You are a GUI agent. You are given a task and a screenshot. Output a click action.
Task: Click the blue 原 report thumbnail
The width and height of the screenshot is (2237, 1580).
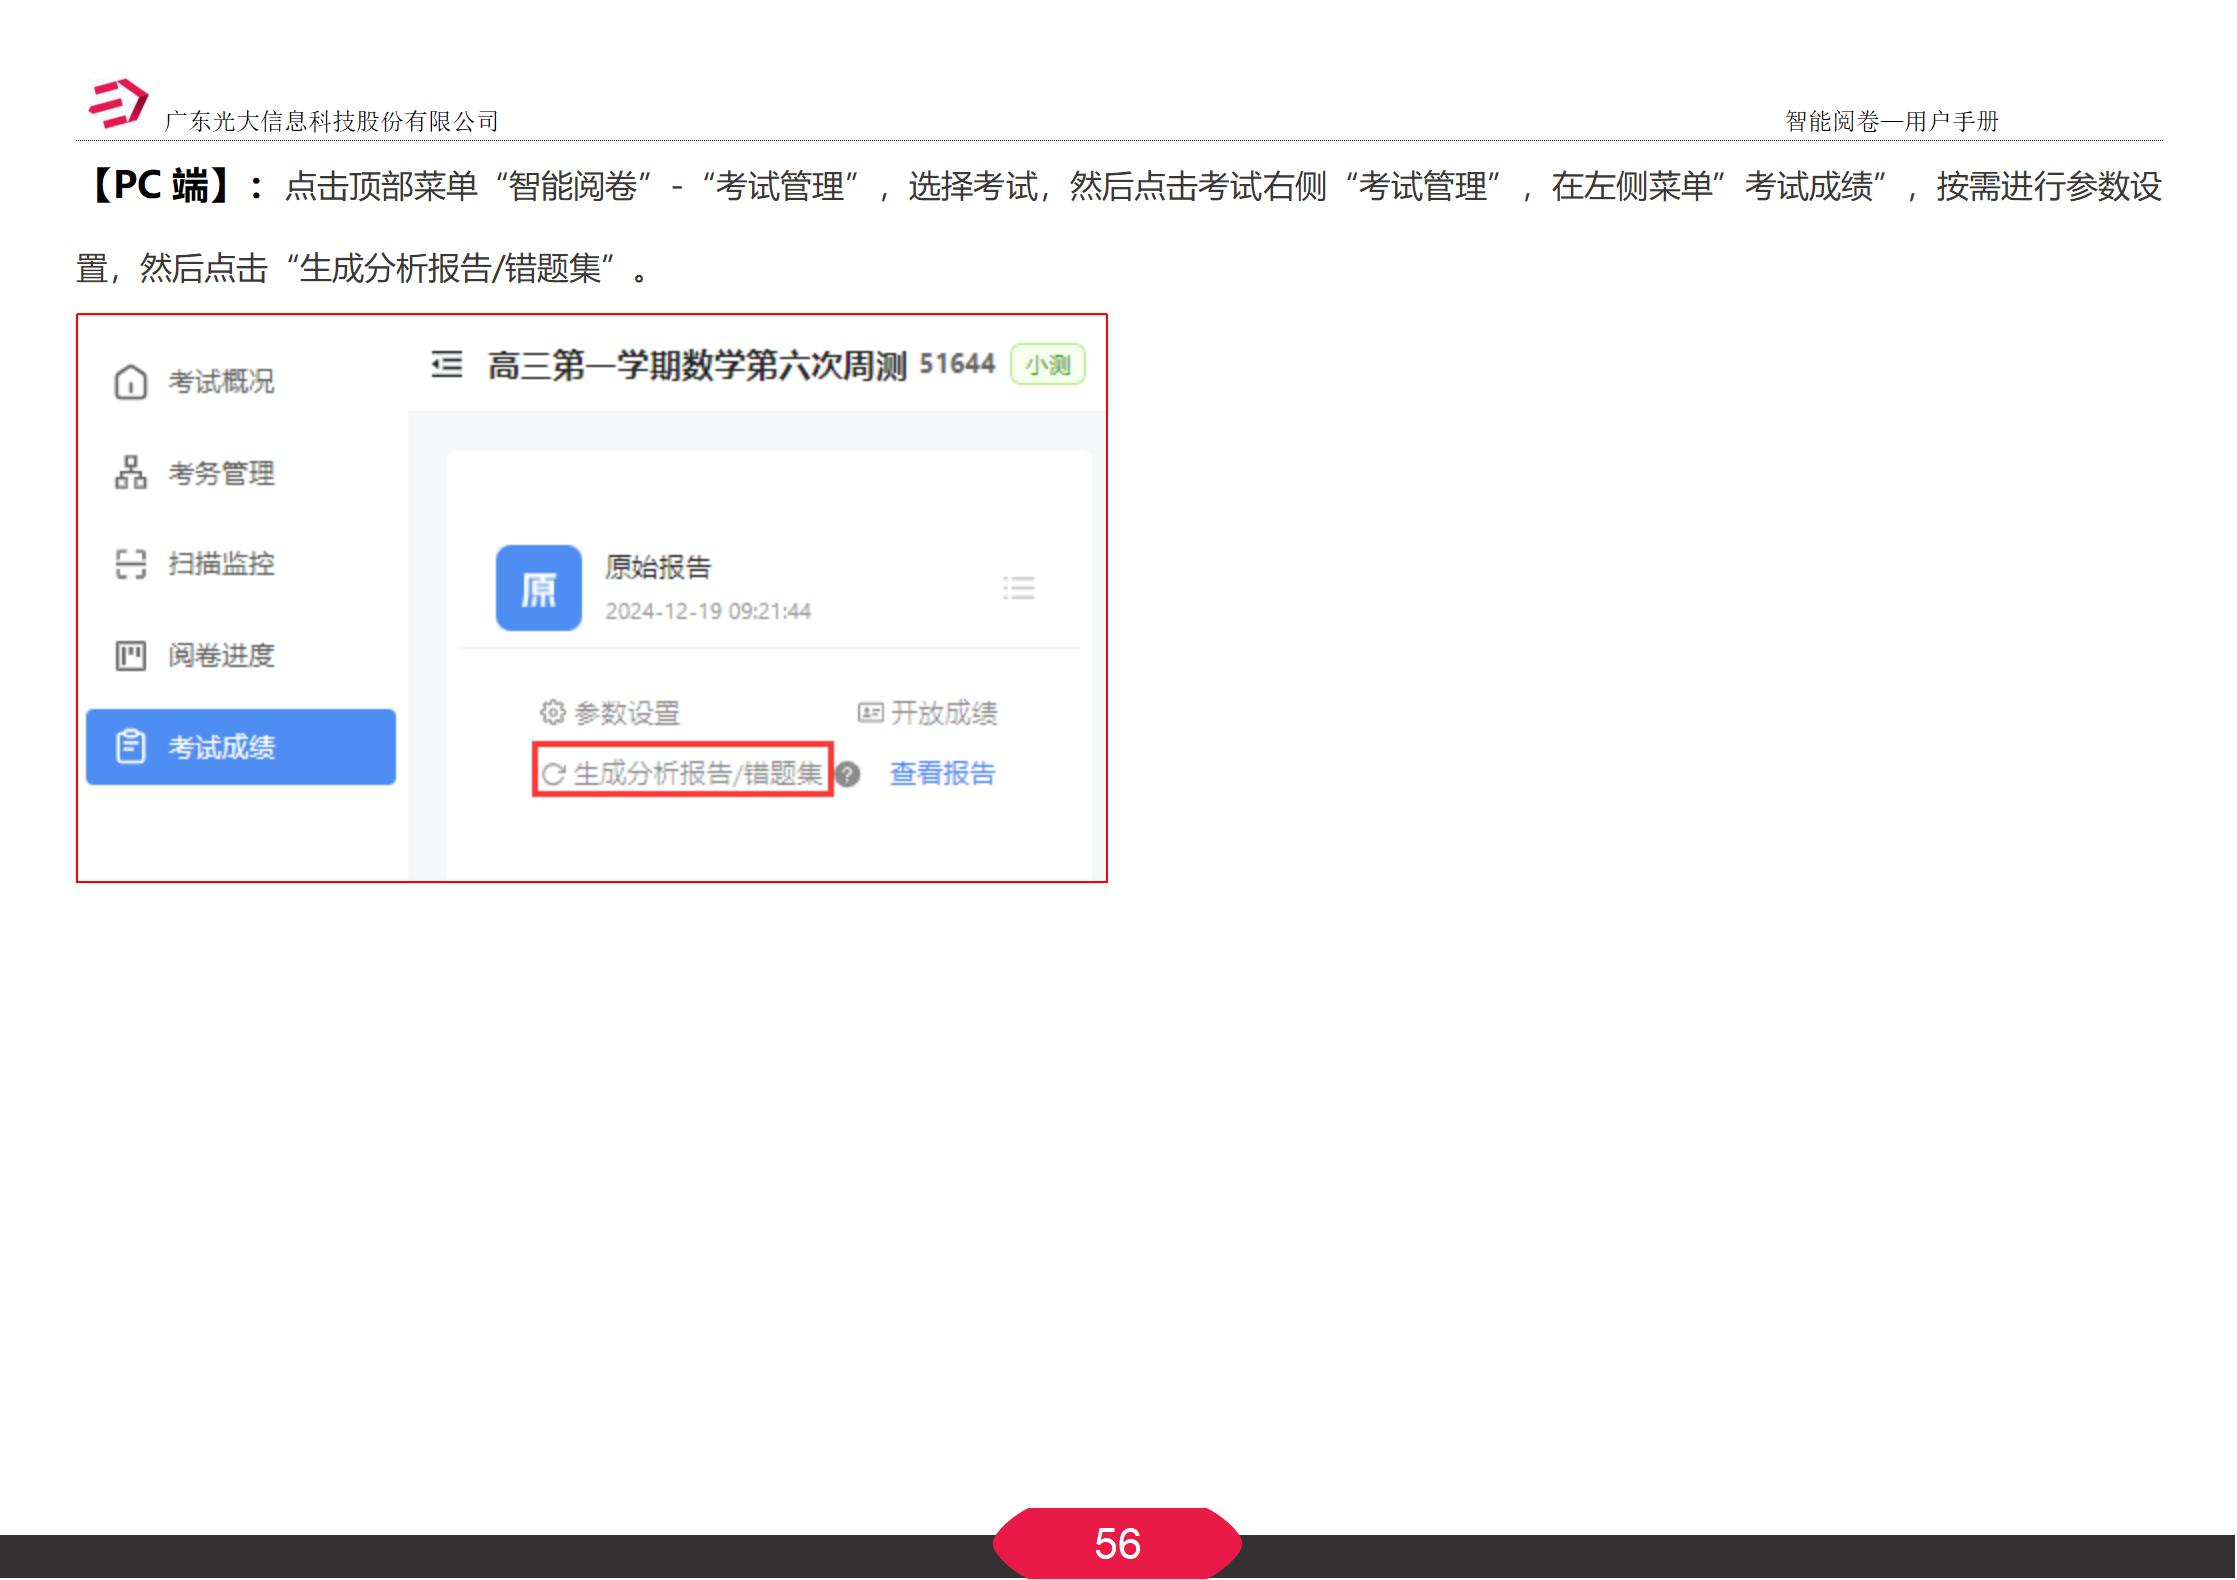pos(537,588)
